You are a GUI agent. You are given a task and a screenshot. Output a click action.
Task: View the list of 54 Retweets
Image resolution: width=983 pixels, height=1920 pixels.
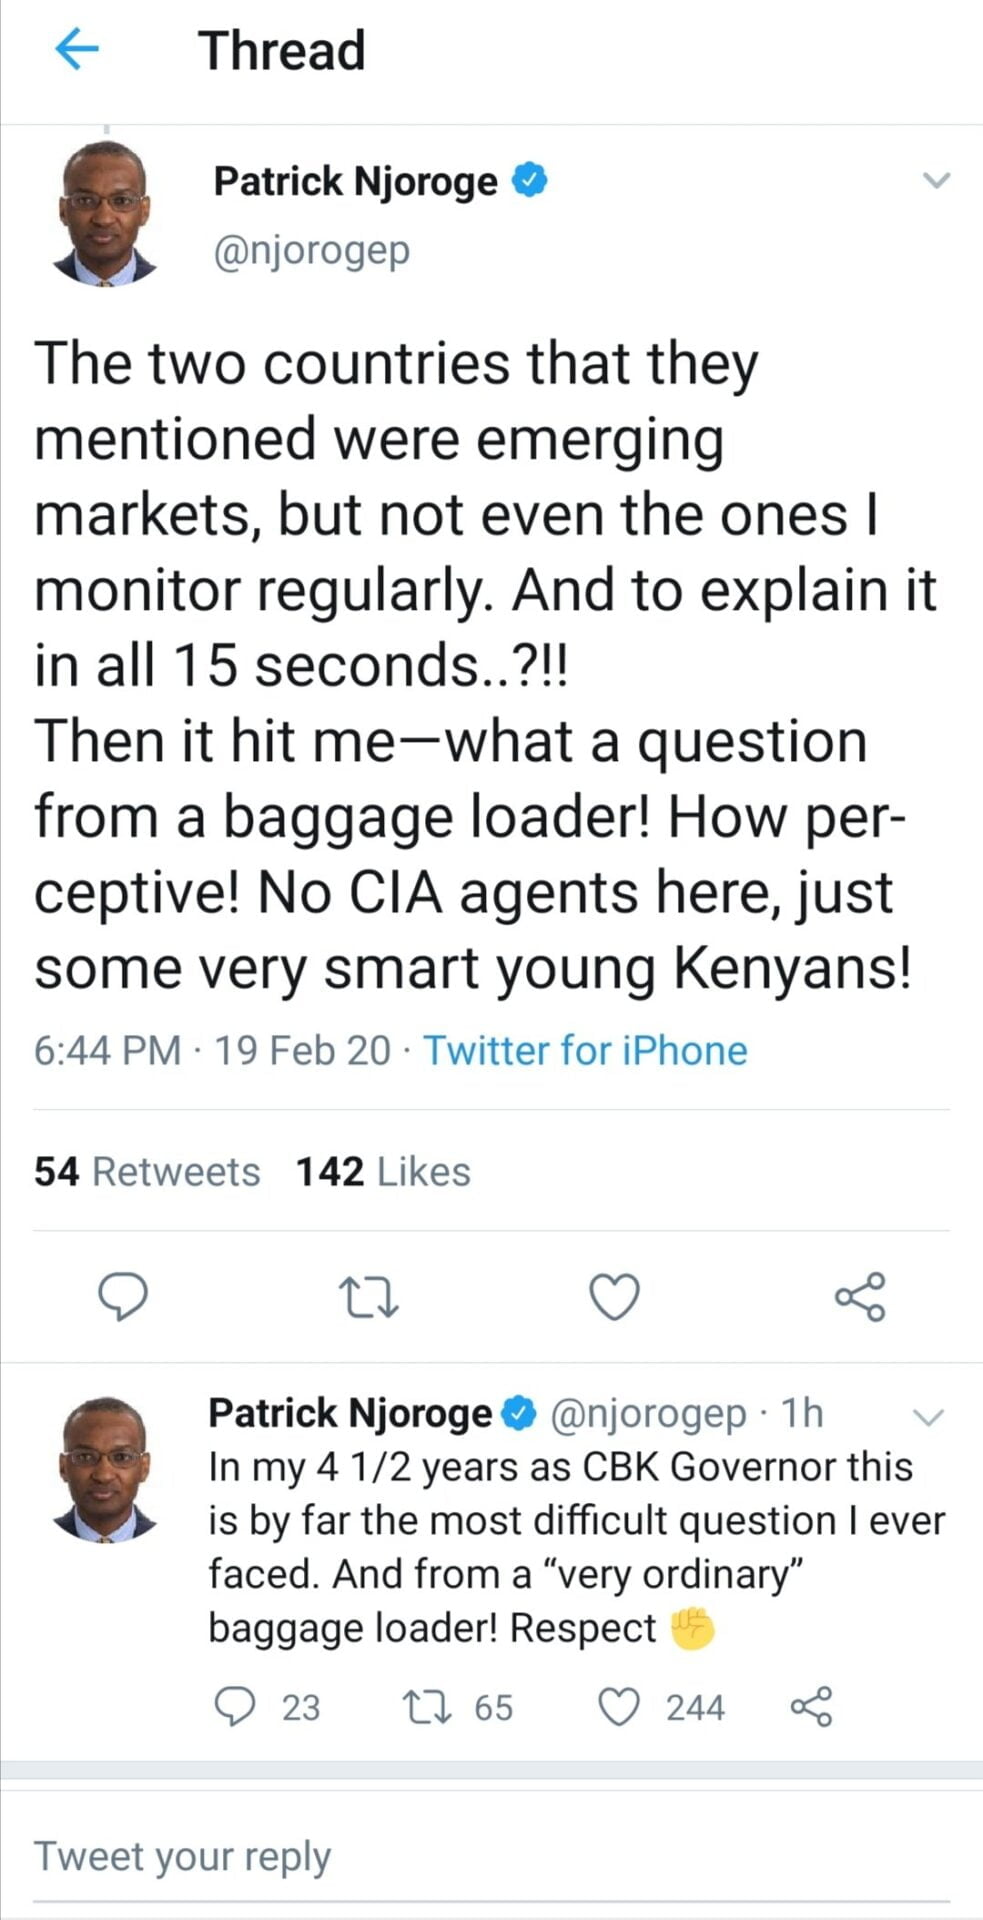[x=147, y=1171]
